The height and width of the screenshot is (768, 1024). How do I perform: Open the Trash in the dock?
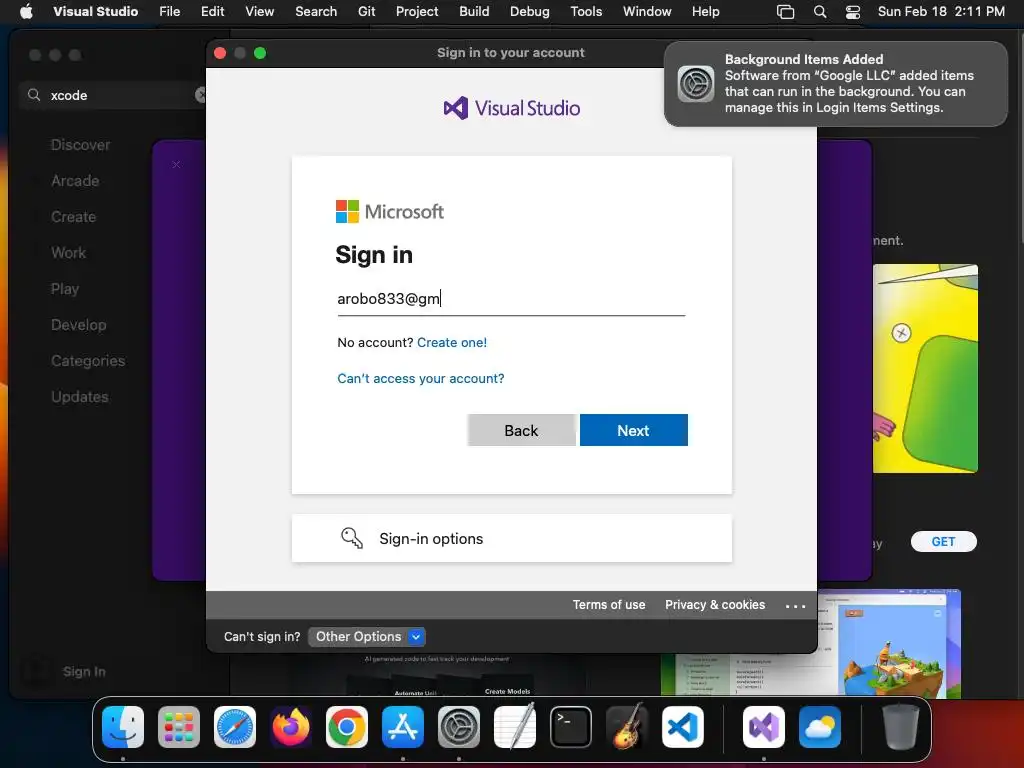(901, 727)
